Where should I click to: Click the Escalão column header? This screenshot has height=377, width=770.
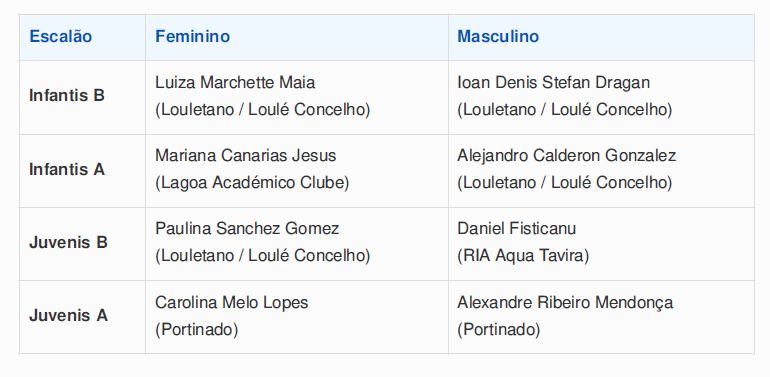(x=60, y=37)
